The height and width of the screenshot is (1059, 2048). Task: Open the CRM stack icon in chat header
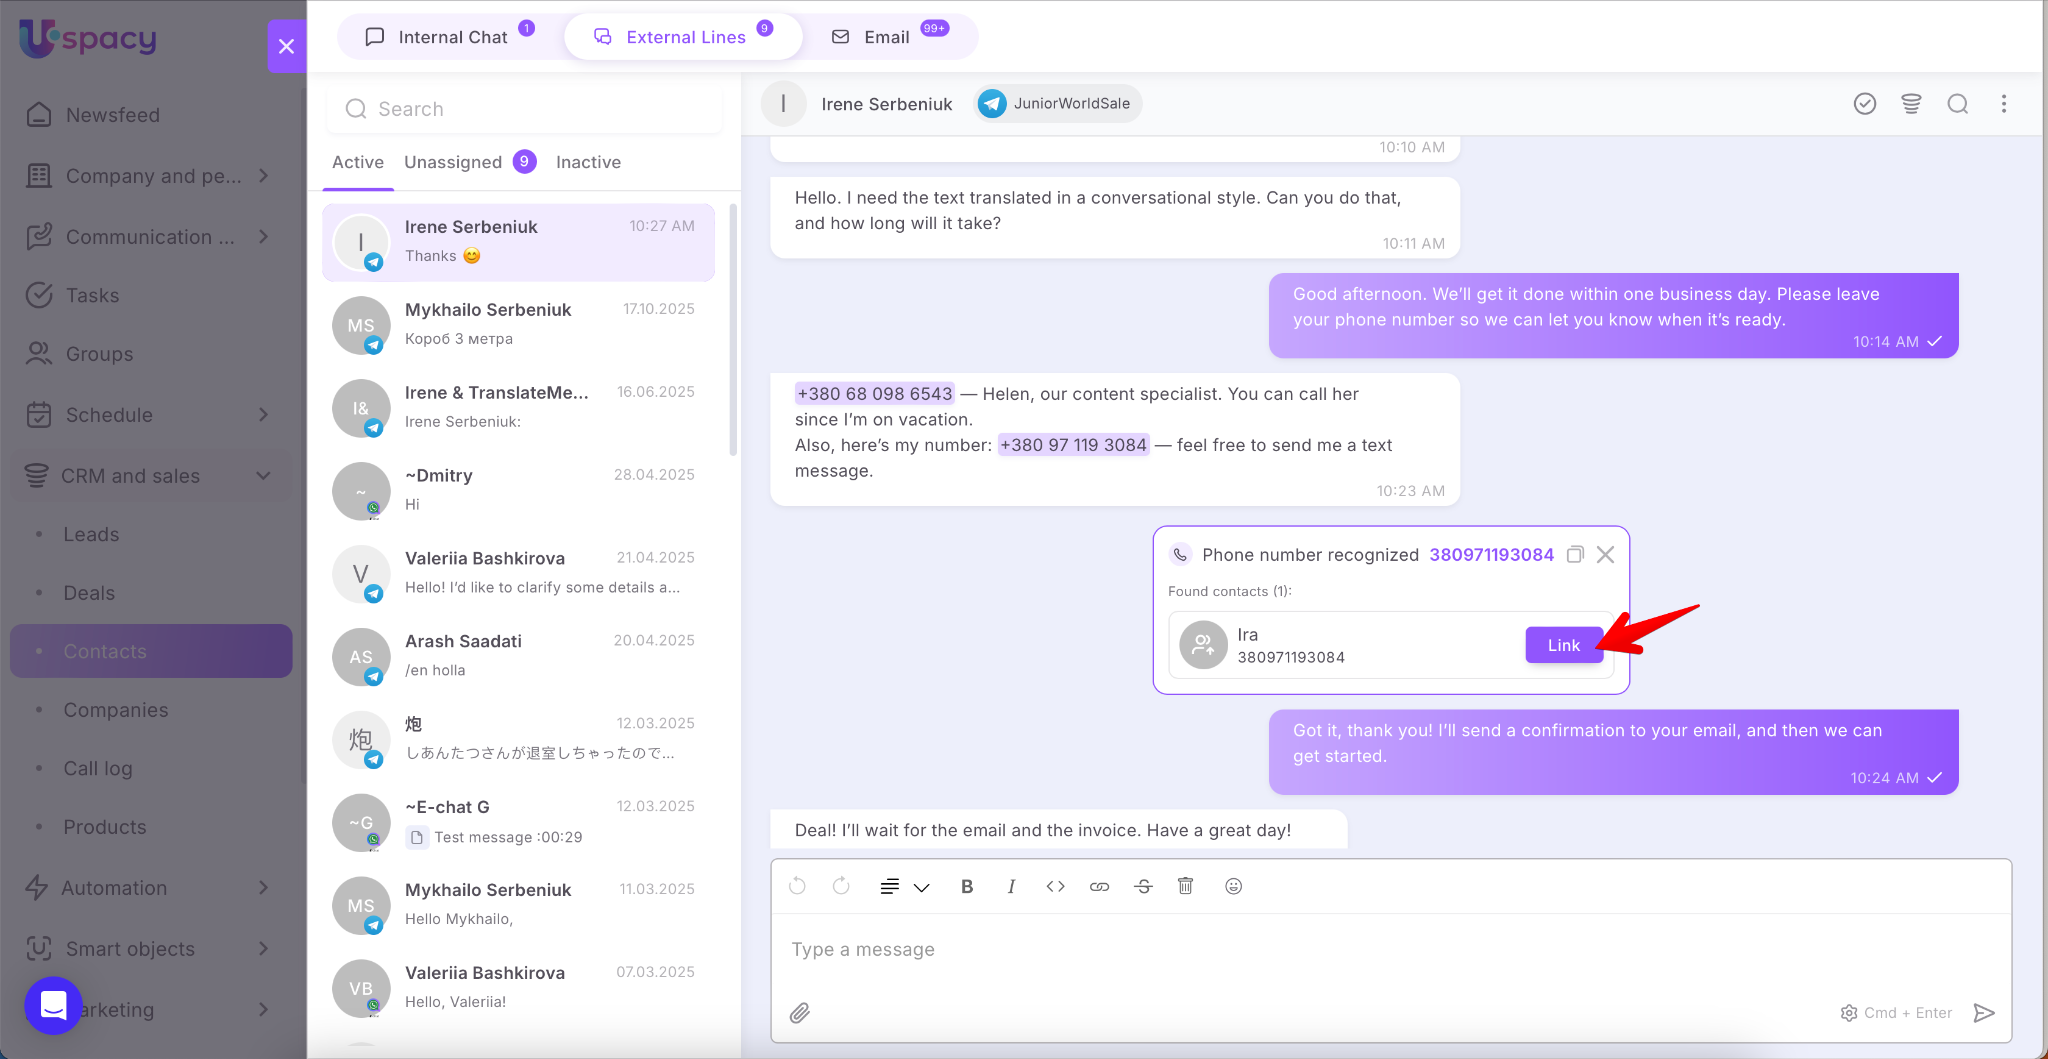point(1911,104)
